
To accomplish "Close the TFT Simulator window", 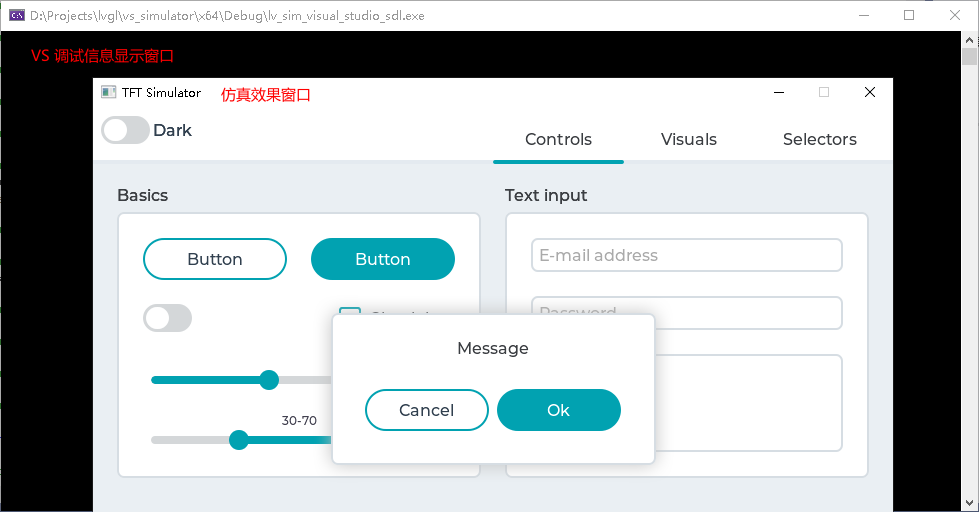I will (x=870, y=92).
